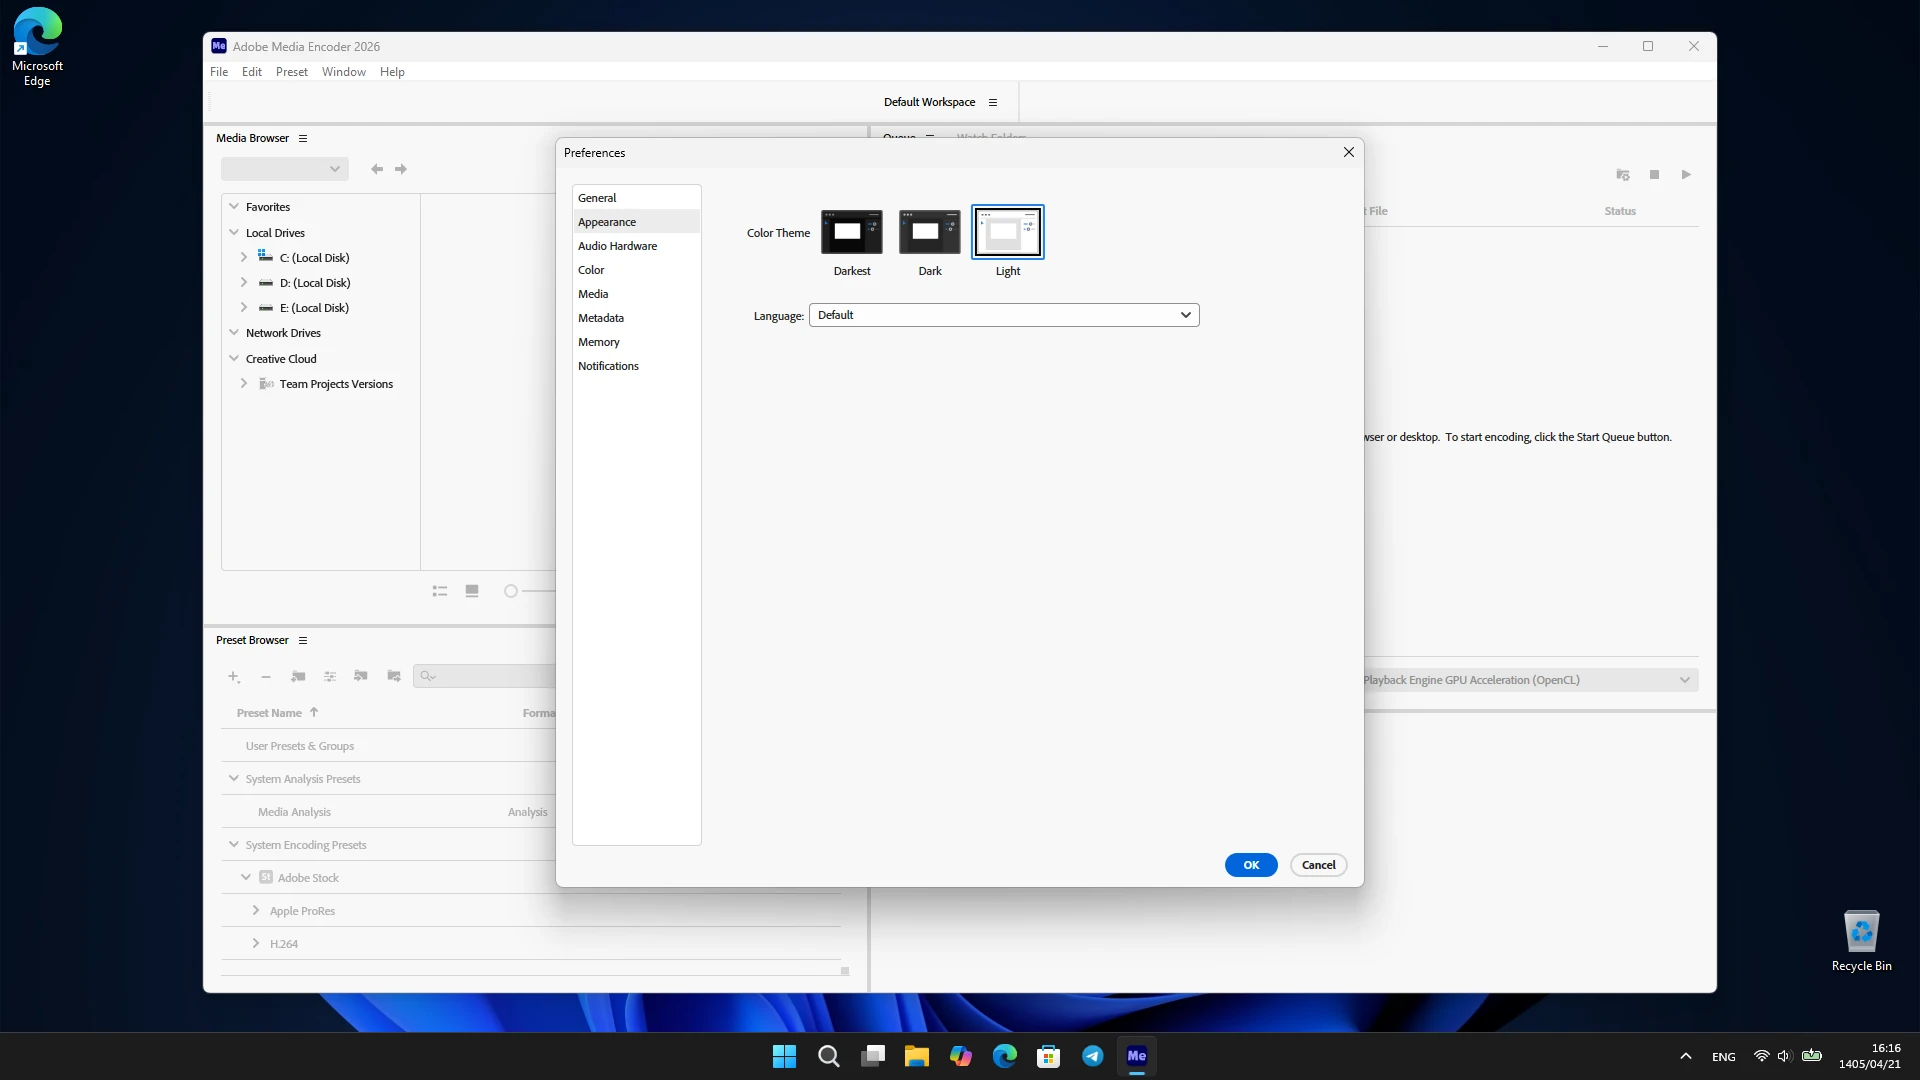Collapse the Favorites tree group
This screenshot has width=1920, height=1080.
click(x=234, y=206)
